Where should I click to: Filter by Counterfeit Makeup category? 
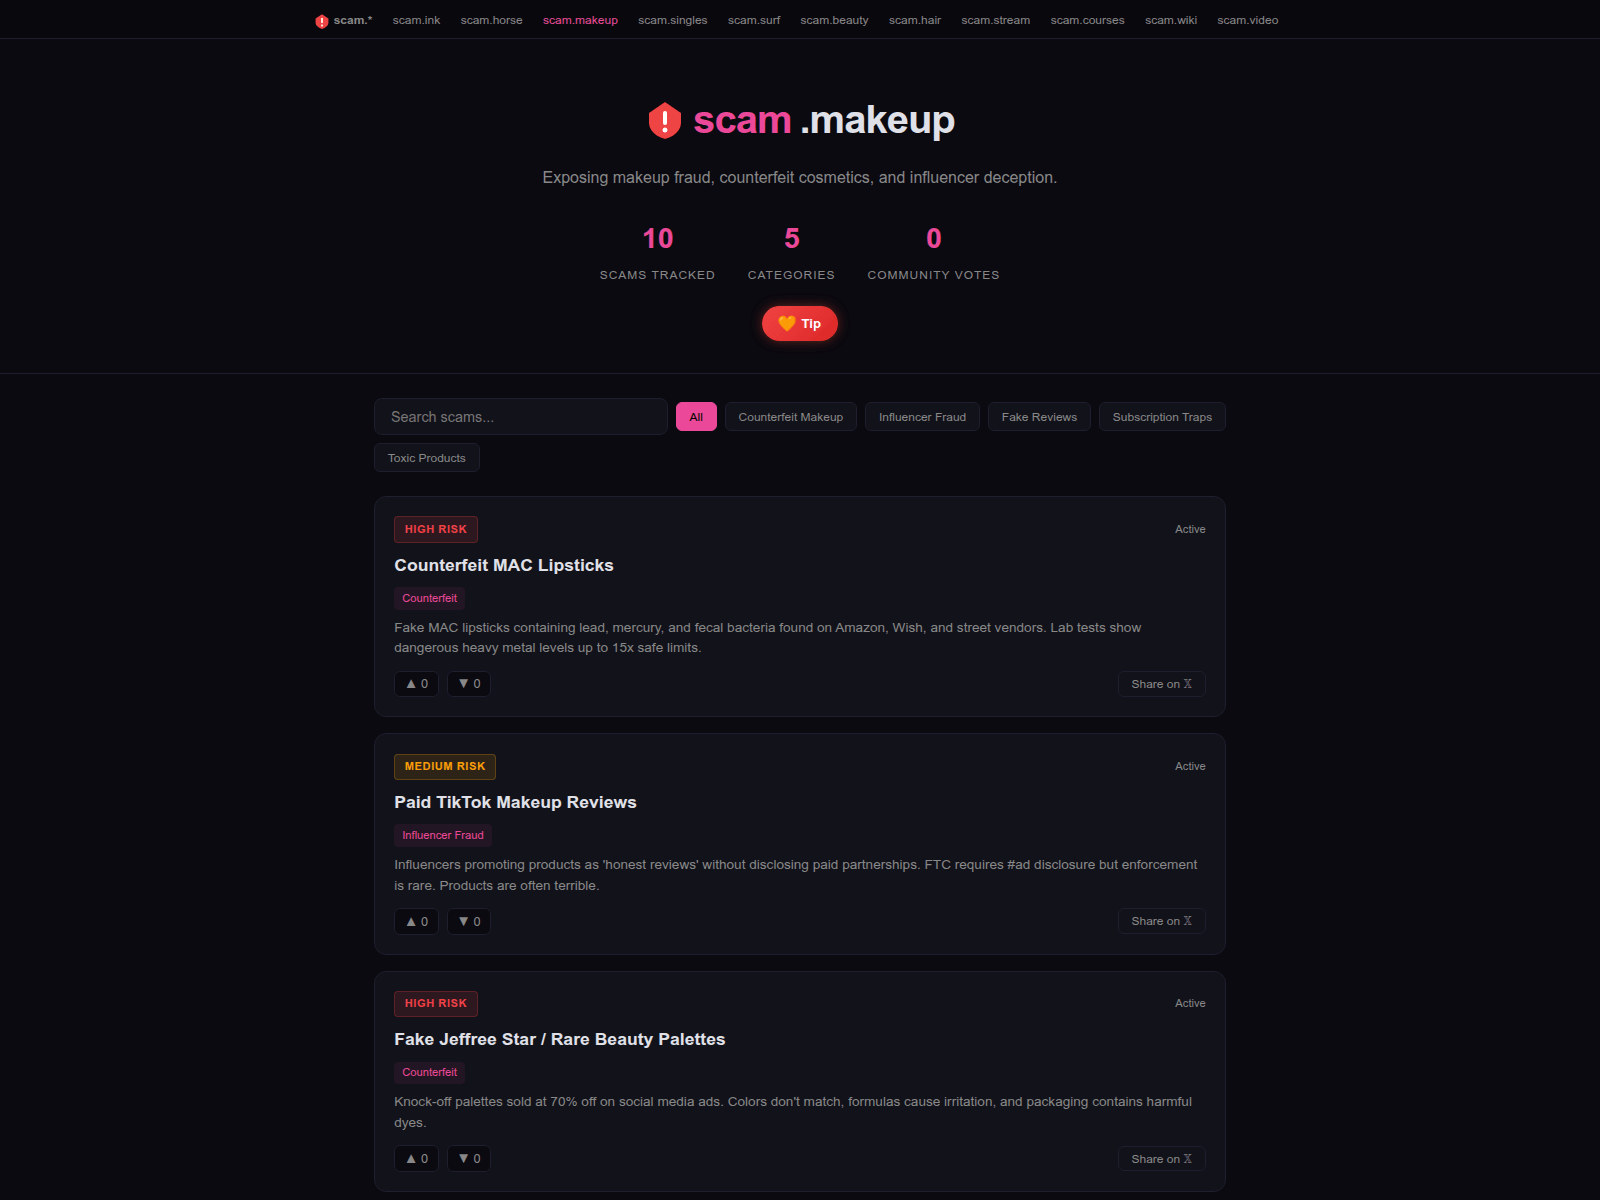[x=791, y=417]
